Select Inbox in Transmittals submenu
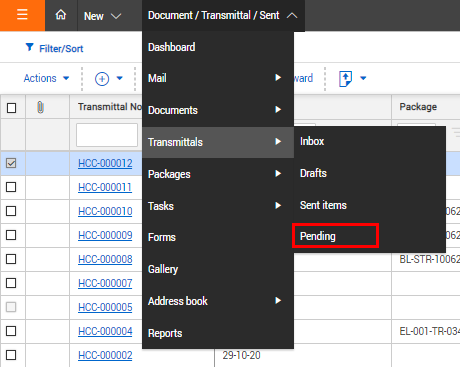Screen dimensions: 460x367 [370, 141]
